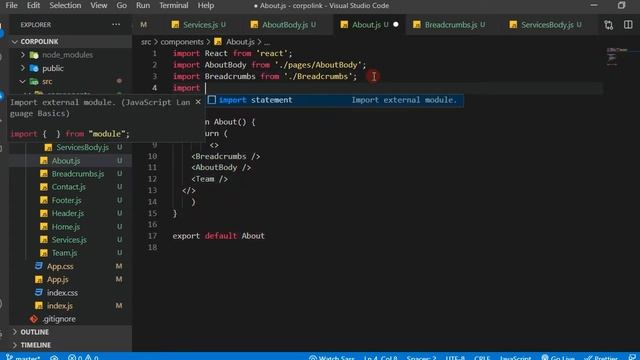Open errors and warnings problems count
The height and width of the screenshot is (360, 640).
(x=83, y=357)
